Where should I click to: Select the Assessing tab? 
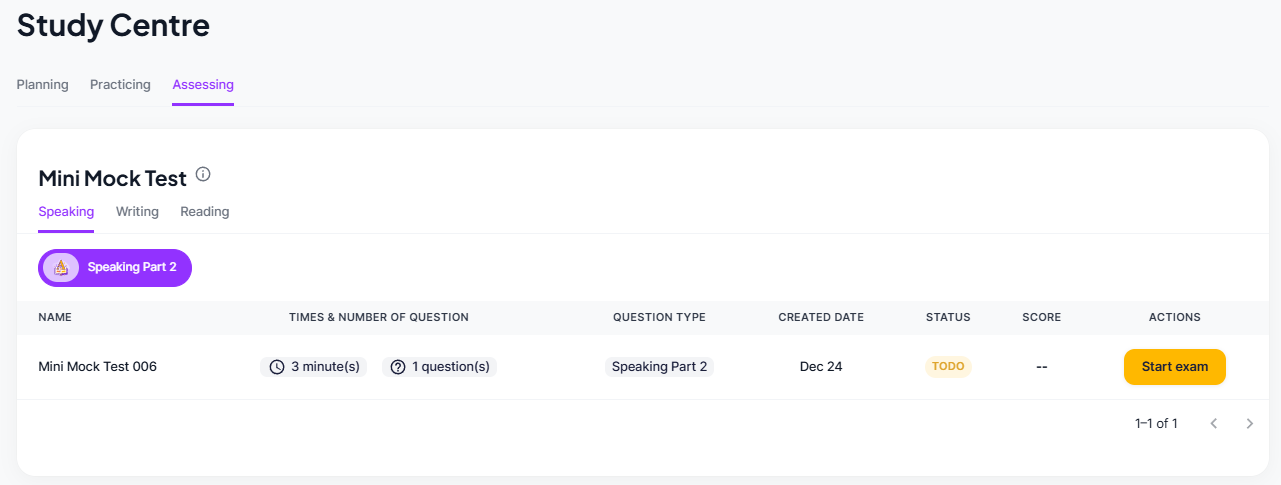[203, 85]
